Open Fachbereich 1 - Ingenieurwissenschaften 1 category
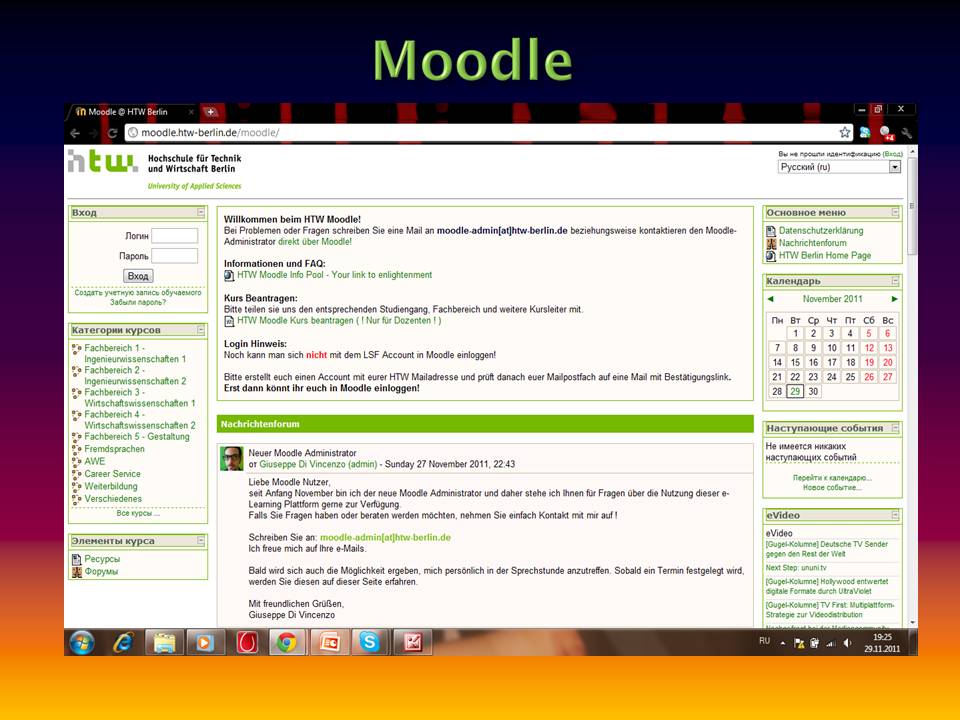The height and width of the screenshot is (720, 960). [135, 353]
